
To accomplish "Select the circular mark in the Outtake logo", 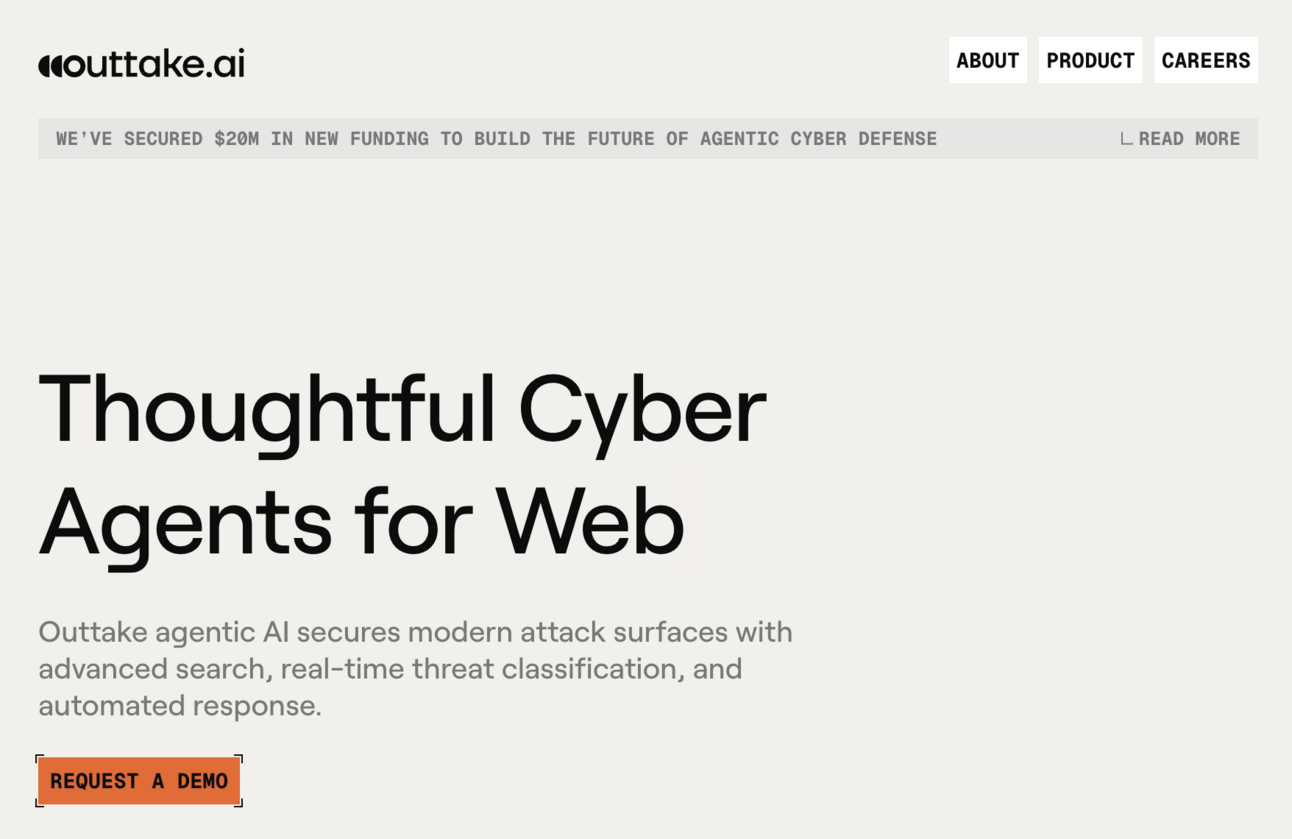I will tap(57, 63).
